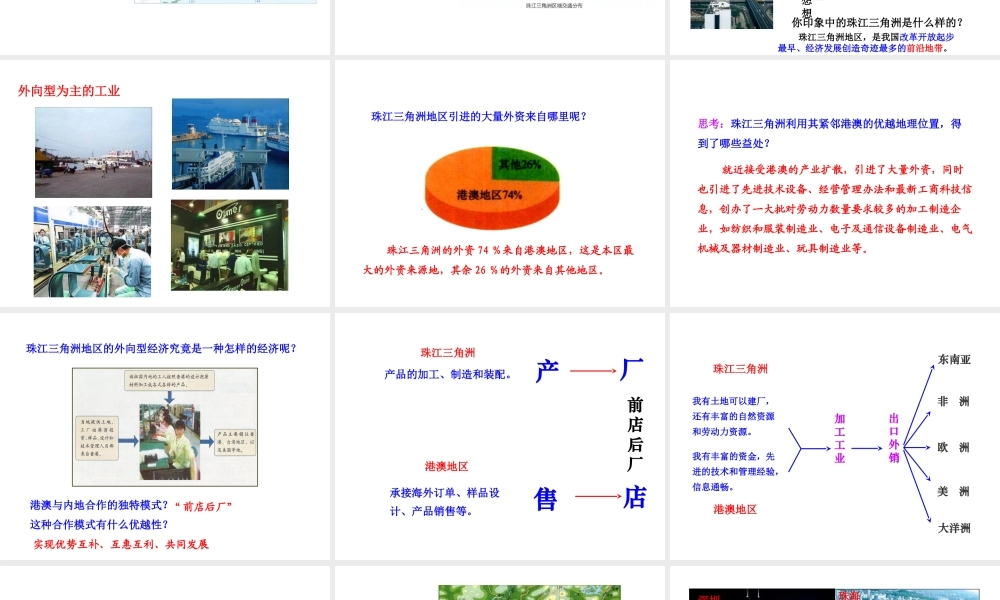1000x600 pixels.
Task: Click the text 这种合作模式有什么优越性？
Action: tap(99, 525)
